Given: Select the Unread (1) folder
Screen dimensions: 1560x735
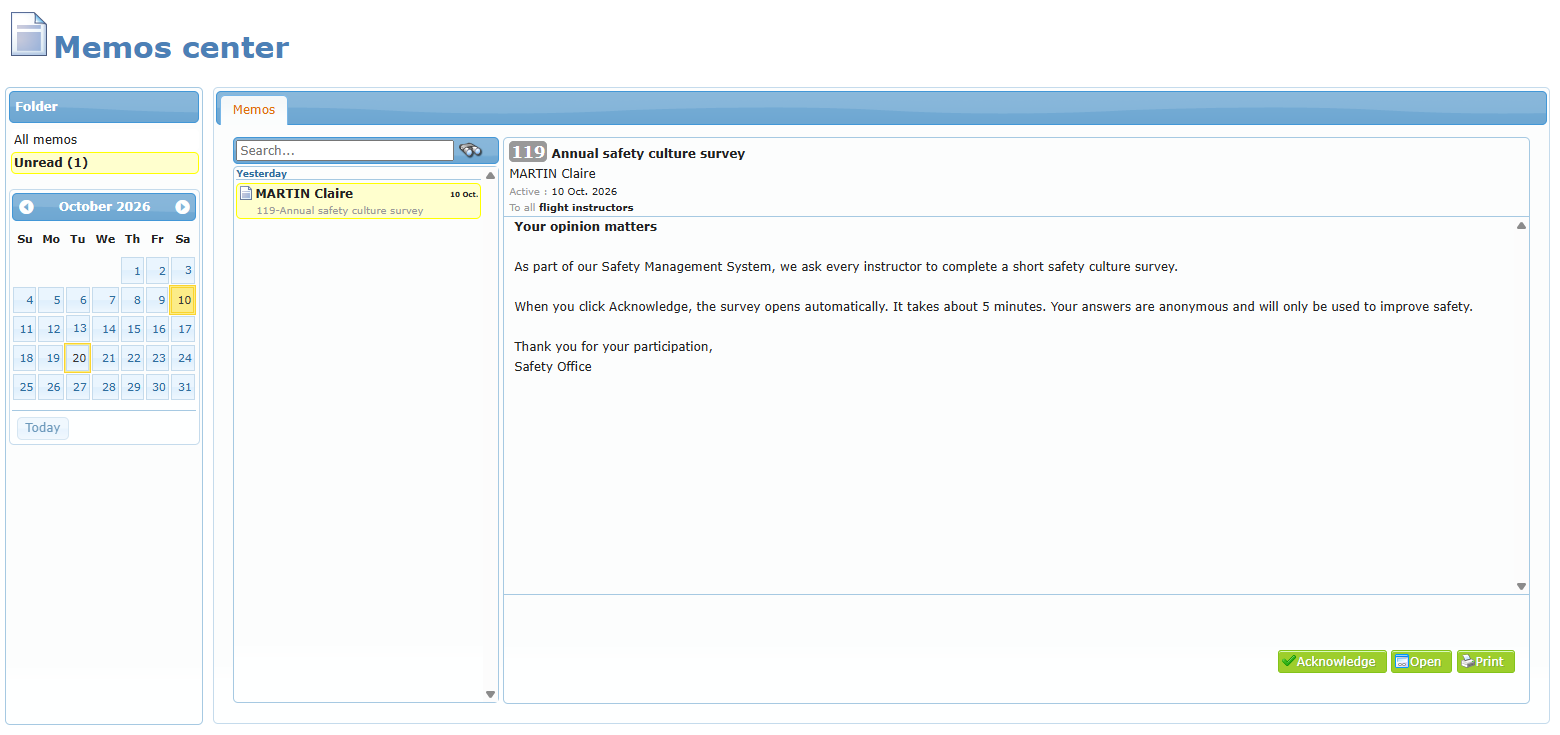Looking at the screenshot, I should pyautogui.click(x=105, y=163).
